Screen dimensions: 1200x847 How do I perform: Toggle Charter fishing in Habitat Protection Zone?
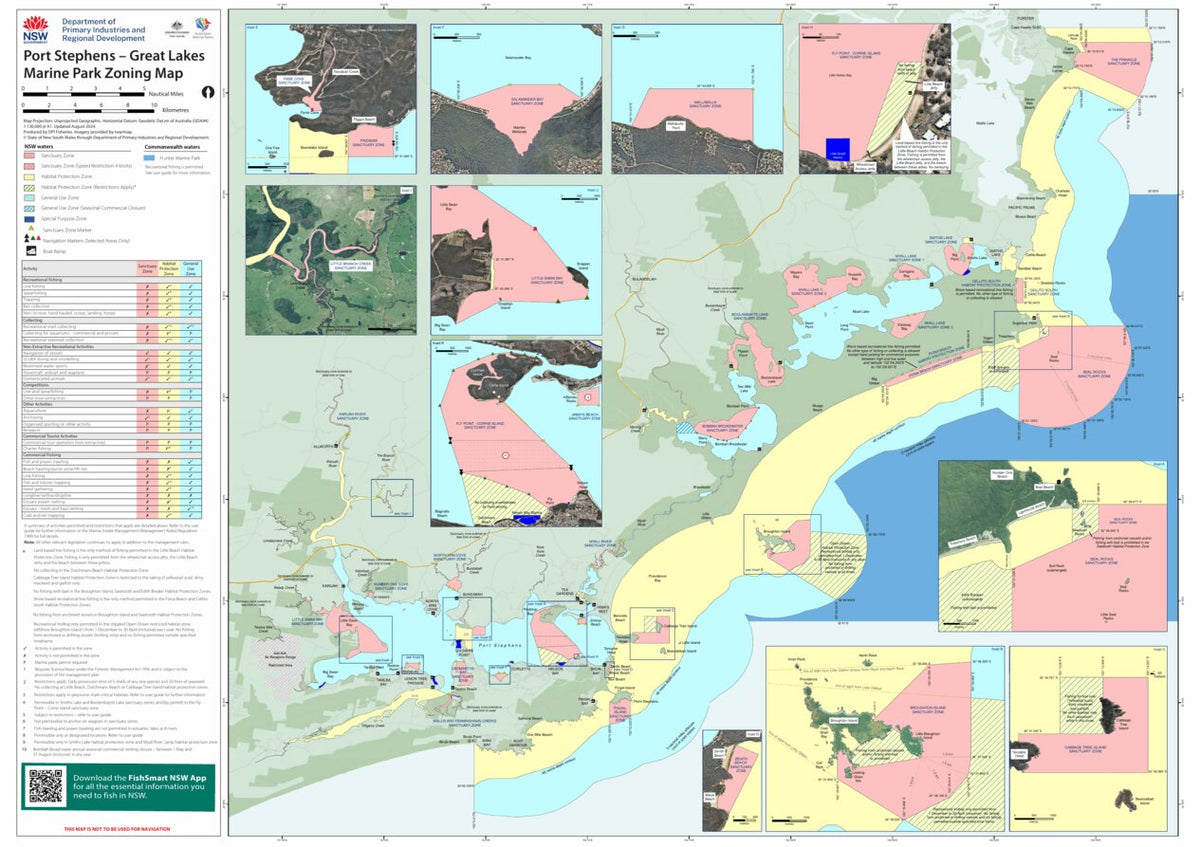[x=169, y=448]
